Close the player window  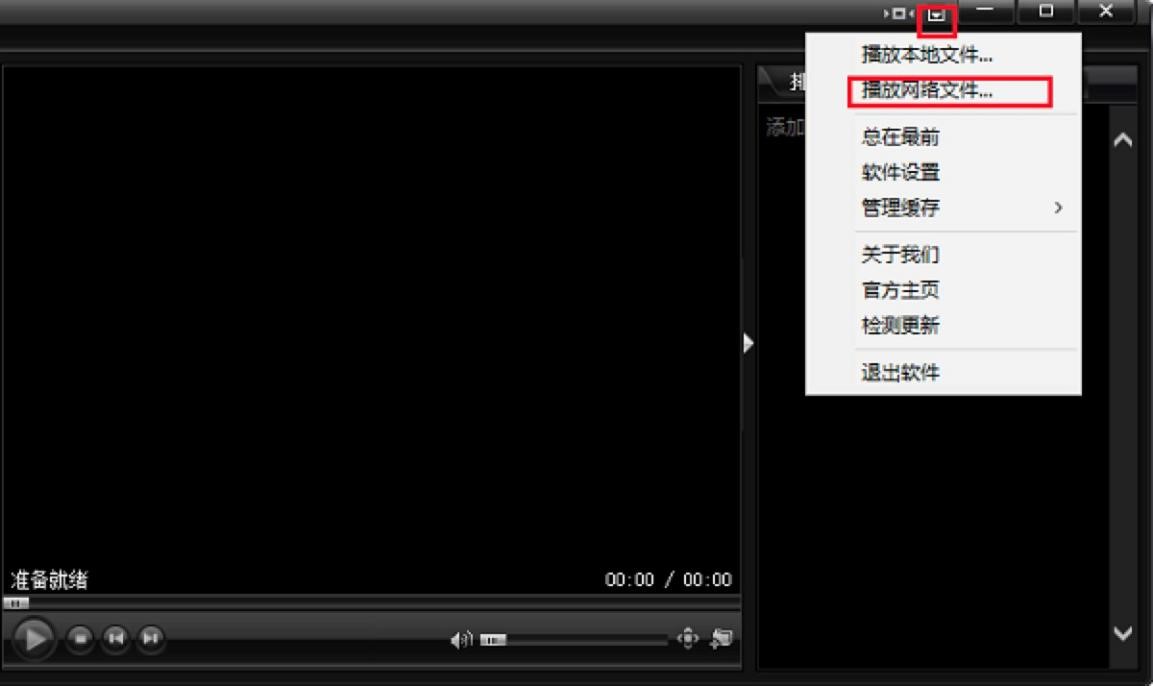click(x=1106, y=12)
